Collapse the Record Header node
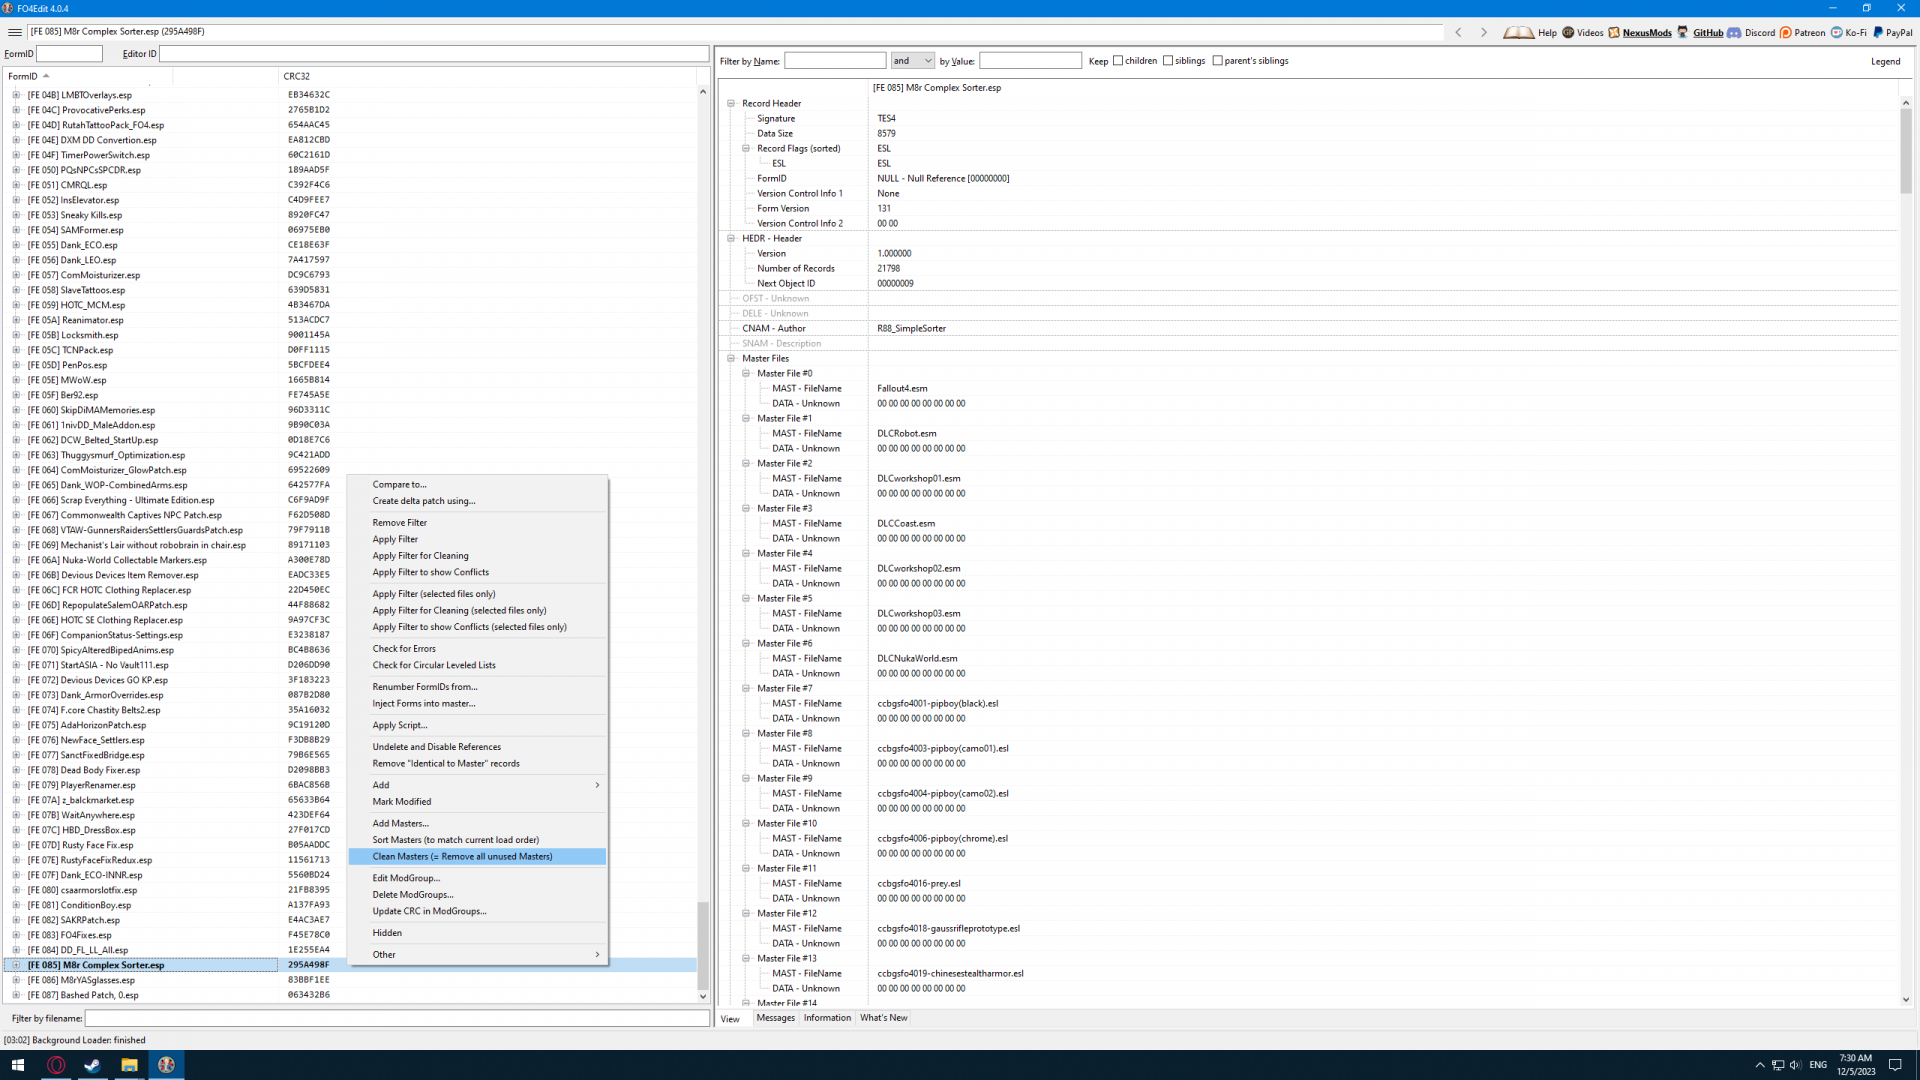The height and width of the screenshot is (1080, 1920). 731,103
